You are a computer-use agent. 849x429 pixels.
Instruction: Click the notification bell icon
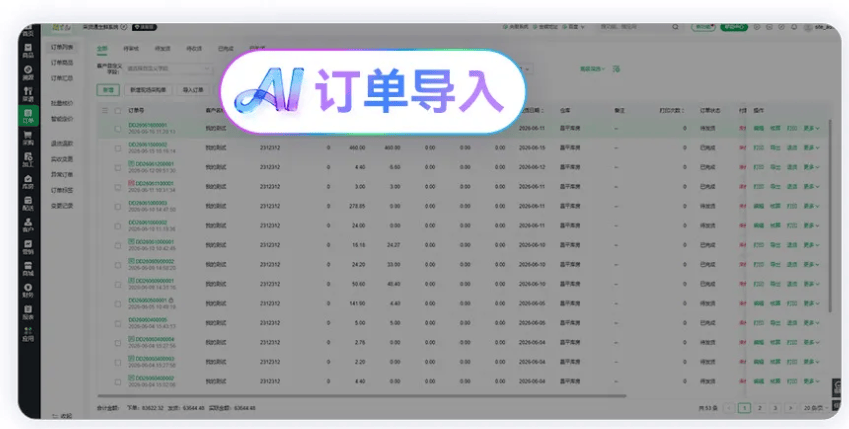point(794,27)
